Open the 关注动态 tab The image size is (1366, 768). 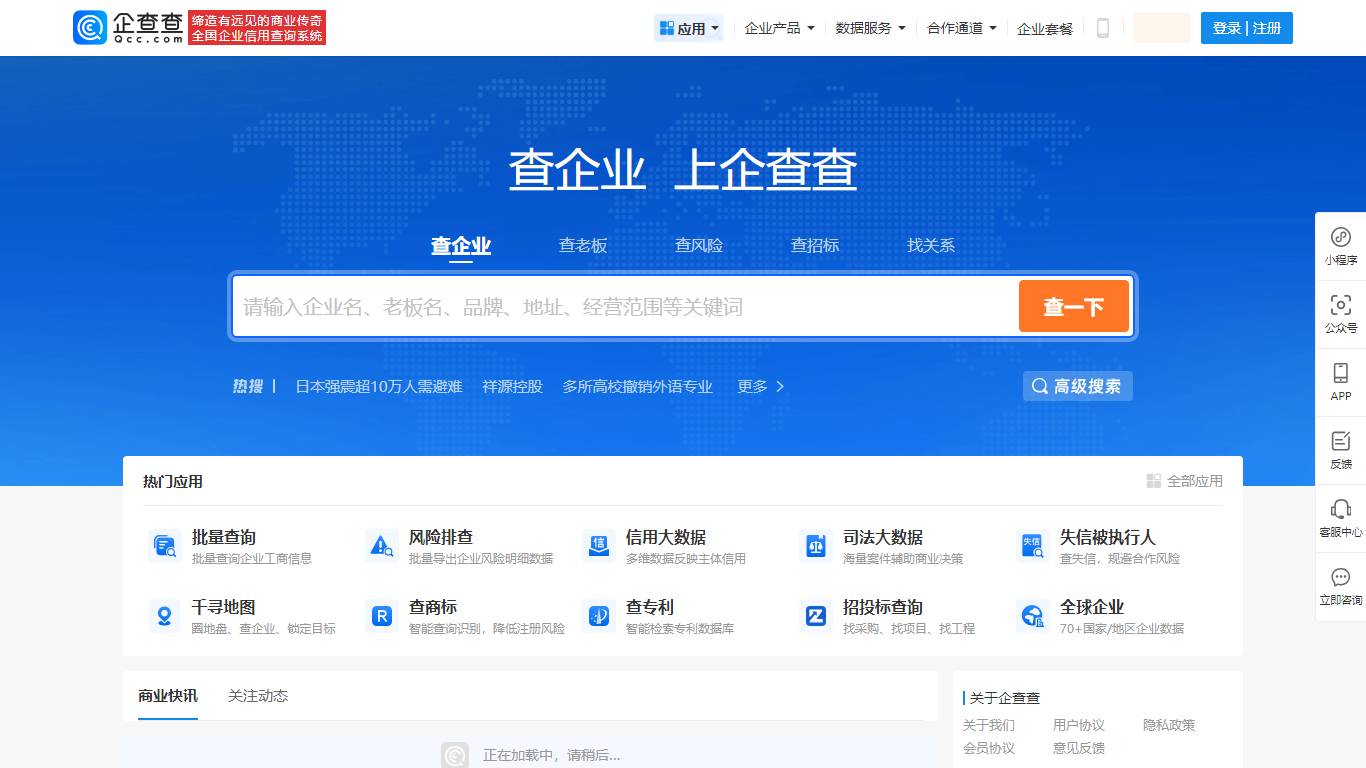[x=257, y=695]
